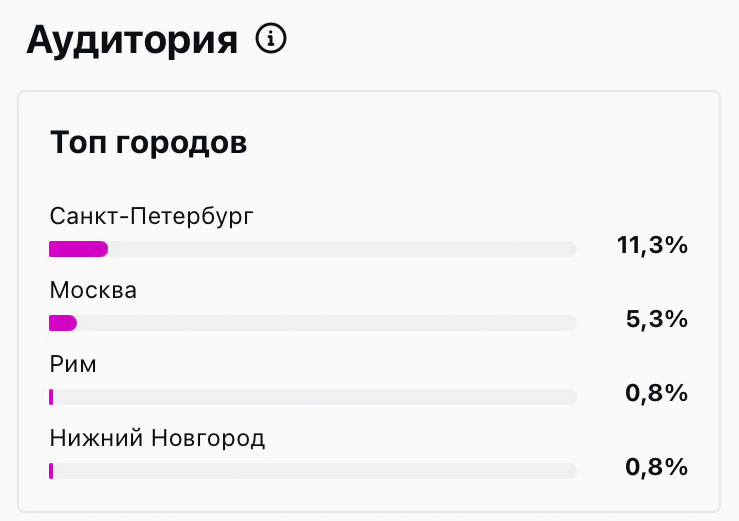Click the small magenta marker on Рим bar
Screen dimensions: 739x521
[x=51, y=397]
